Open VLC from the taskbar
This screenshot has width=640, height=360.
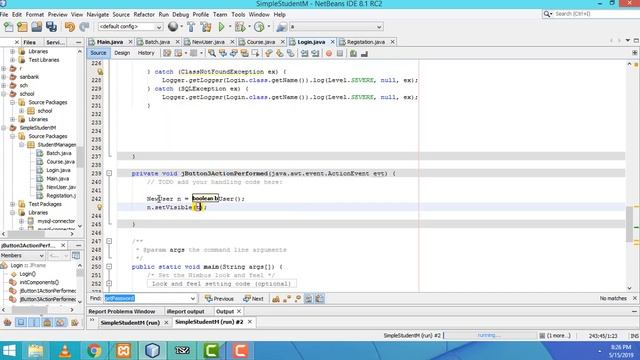pos(65,351)
